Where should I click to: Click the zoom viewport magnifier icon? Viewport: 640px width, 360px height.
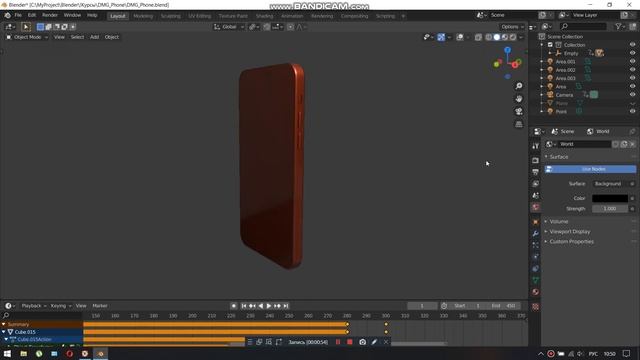[519, 86]
